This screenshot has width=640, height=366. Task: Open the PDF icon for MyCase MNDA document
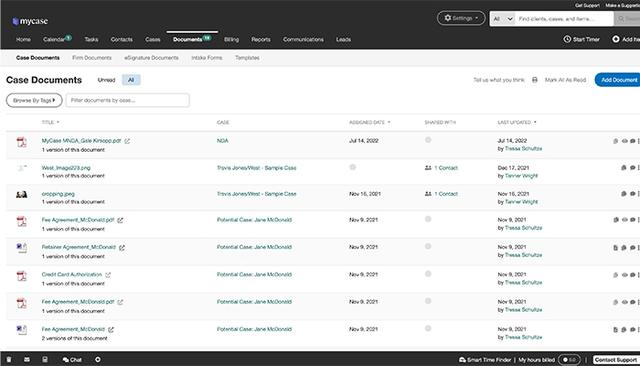pyautogui.click(x=22, y=142)
